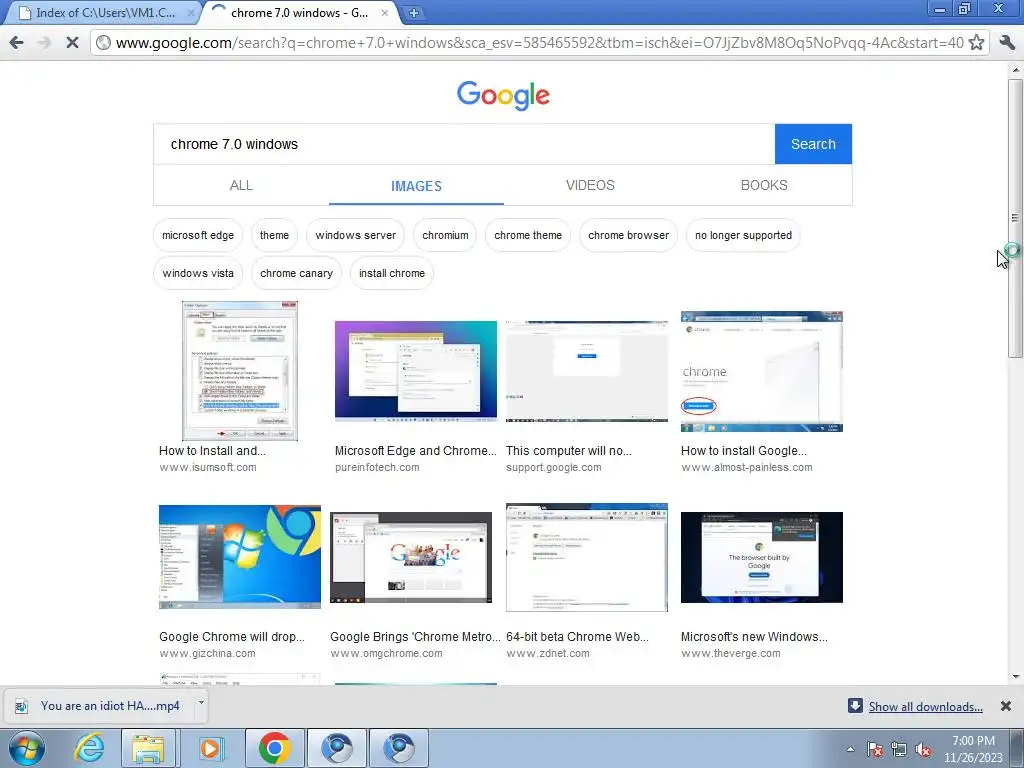Screen dimensions: 1024x768
Task: Click the search box with chrome 7.0 windows
Action: coord(464,144)
